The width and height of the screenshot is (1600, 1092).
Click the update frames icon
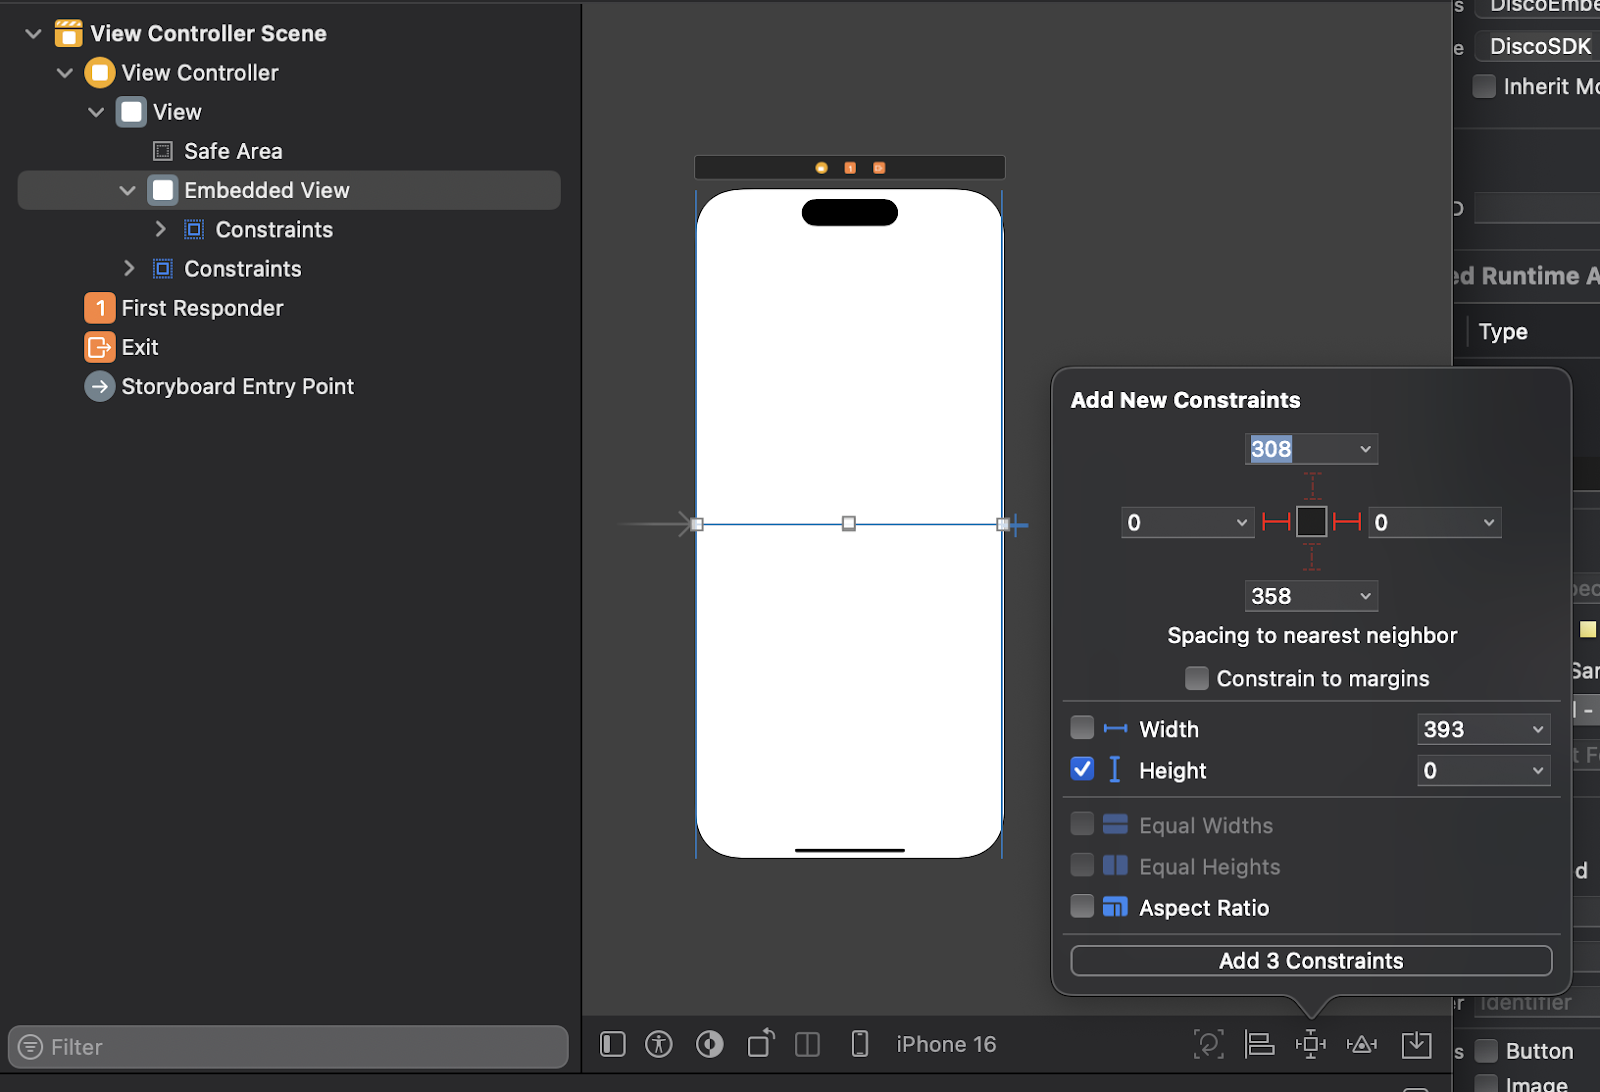(1208, 1045)
